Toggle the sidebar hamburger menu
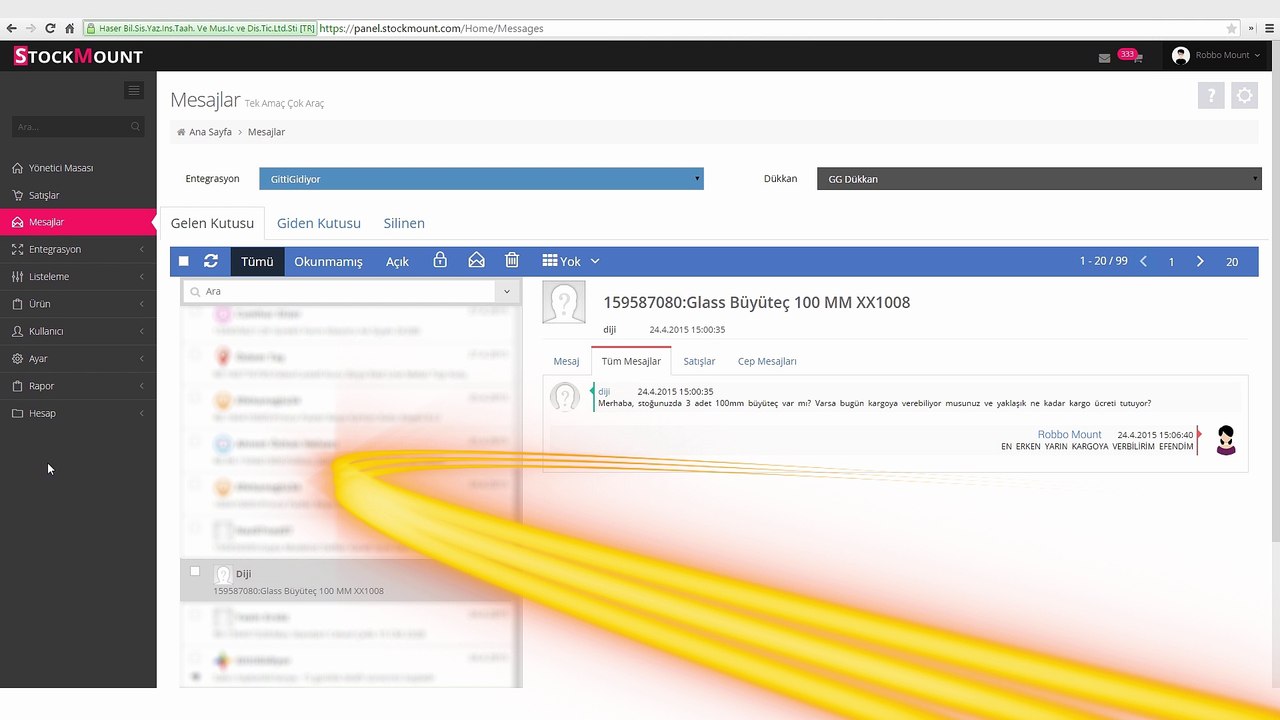Screen dimensions: 1280x720 [134, 90]
